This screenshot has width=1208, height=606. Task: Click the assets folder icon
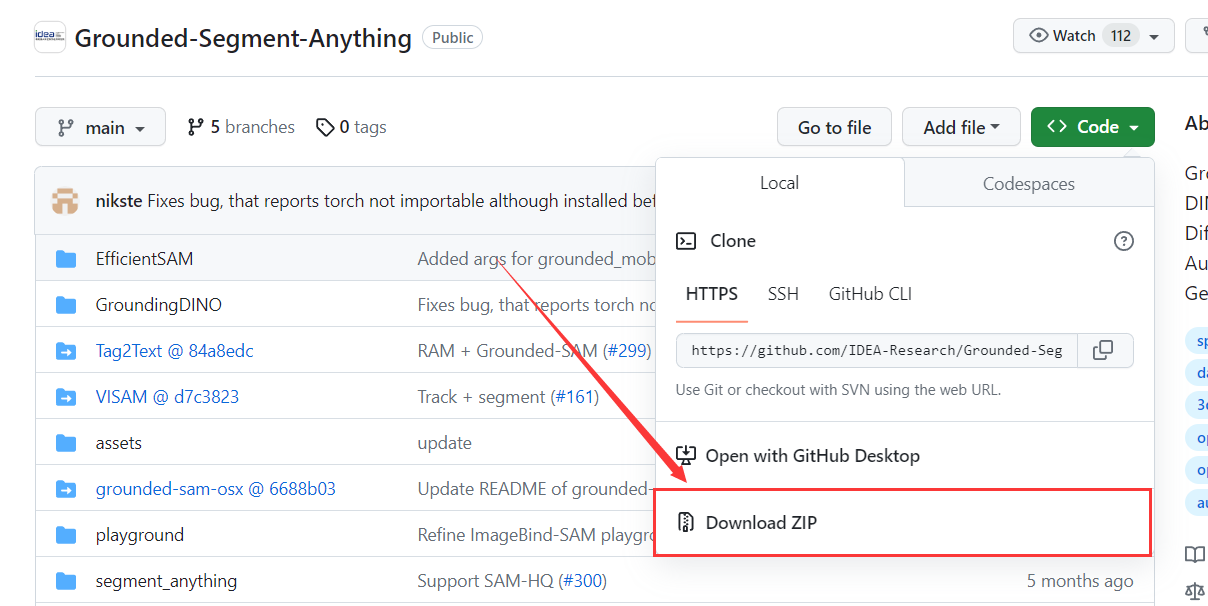pos(66,443)
